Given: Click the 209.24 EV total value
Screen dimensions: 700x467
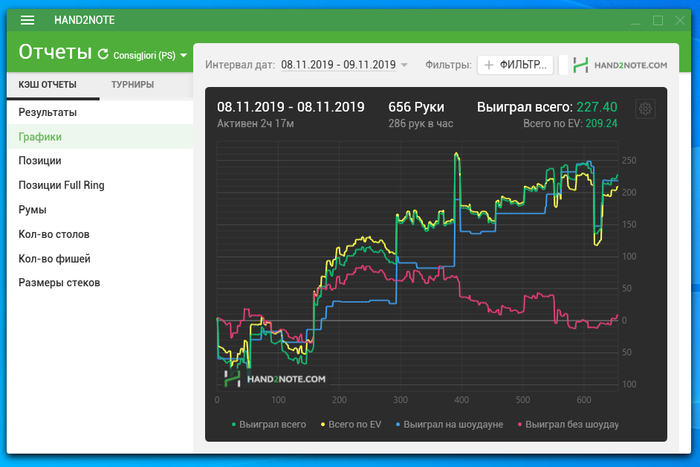Looking at the screenshot, I should tap(601, 123).
